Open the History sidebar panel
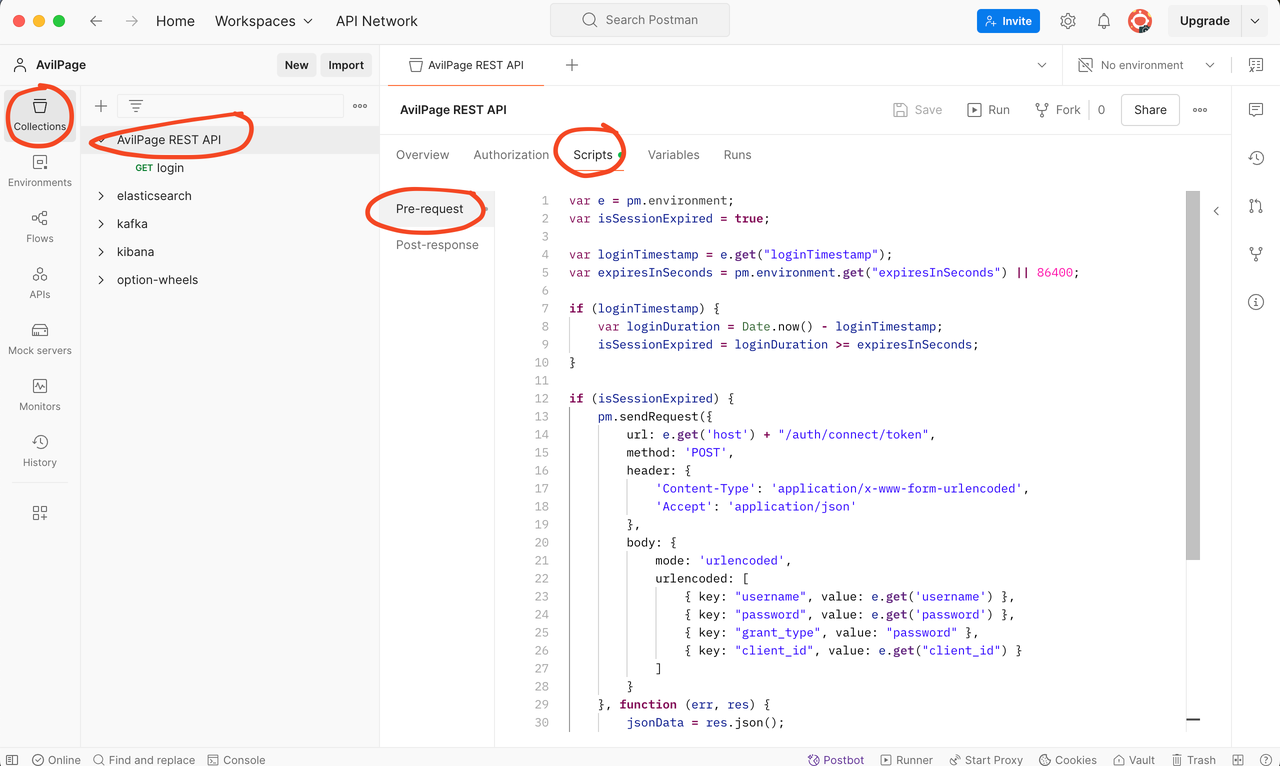 point(40,451)
